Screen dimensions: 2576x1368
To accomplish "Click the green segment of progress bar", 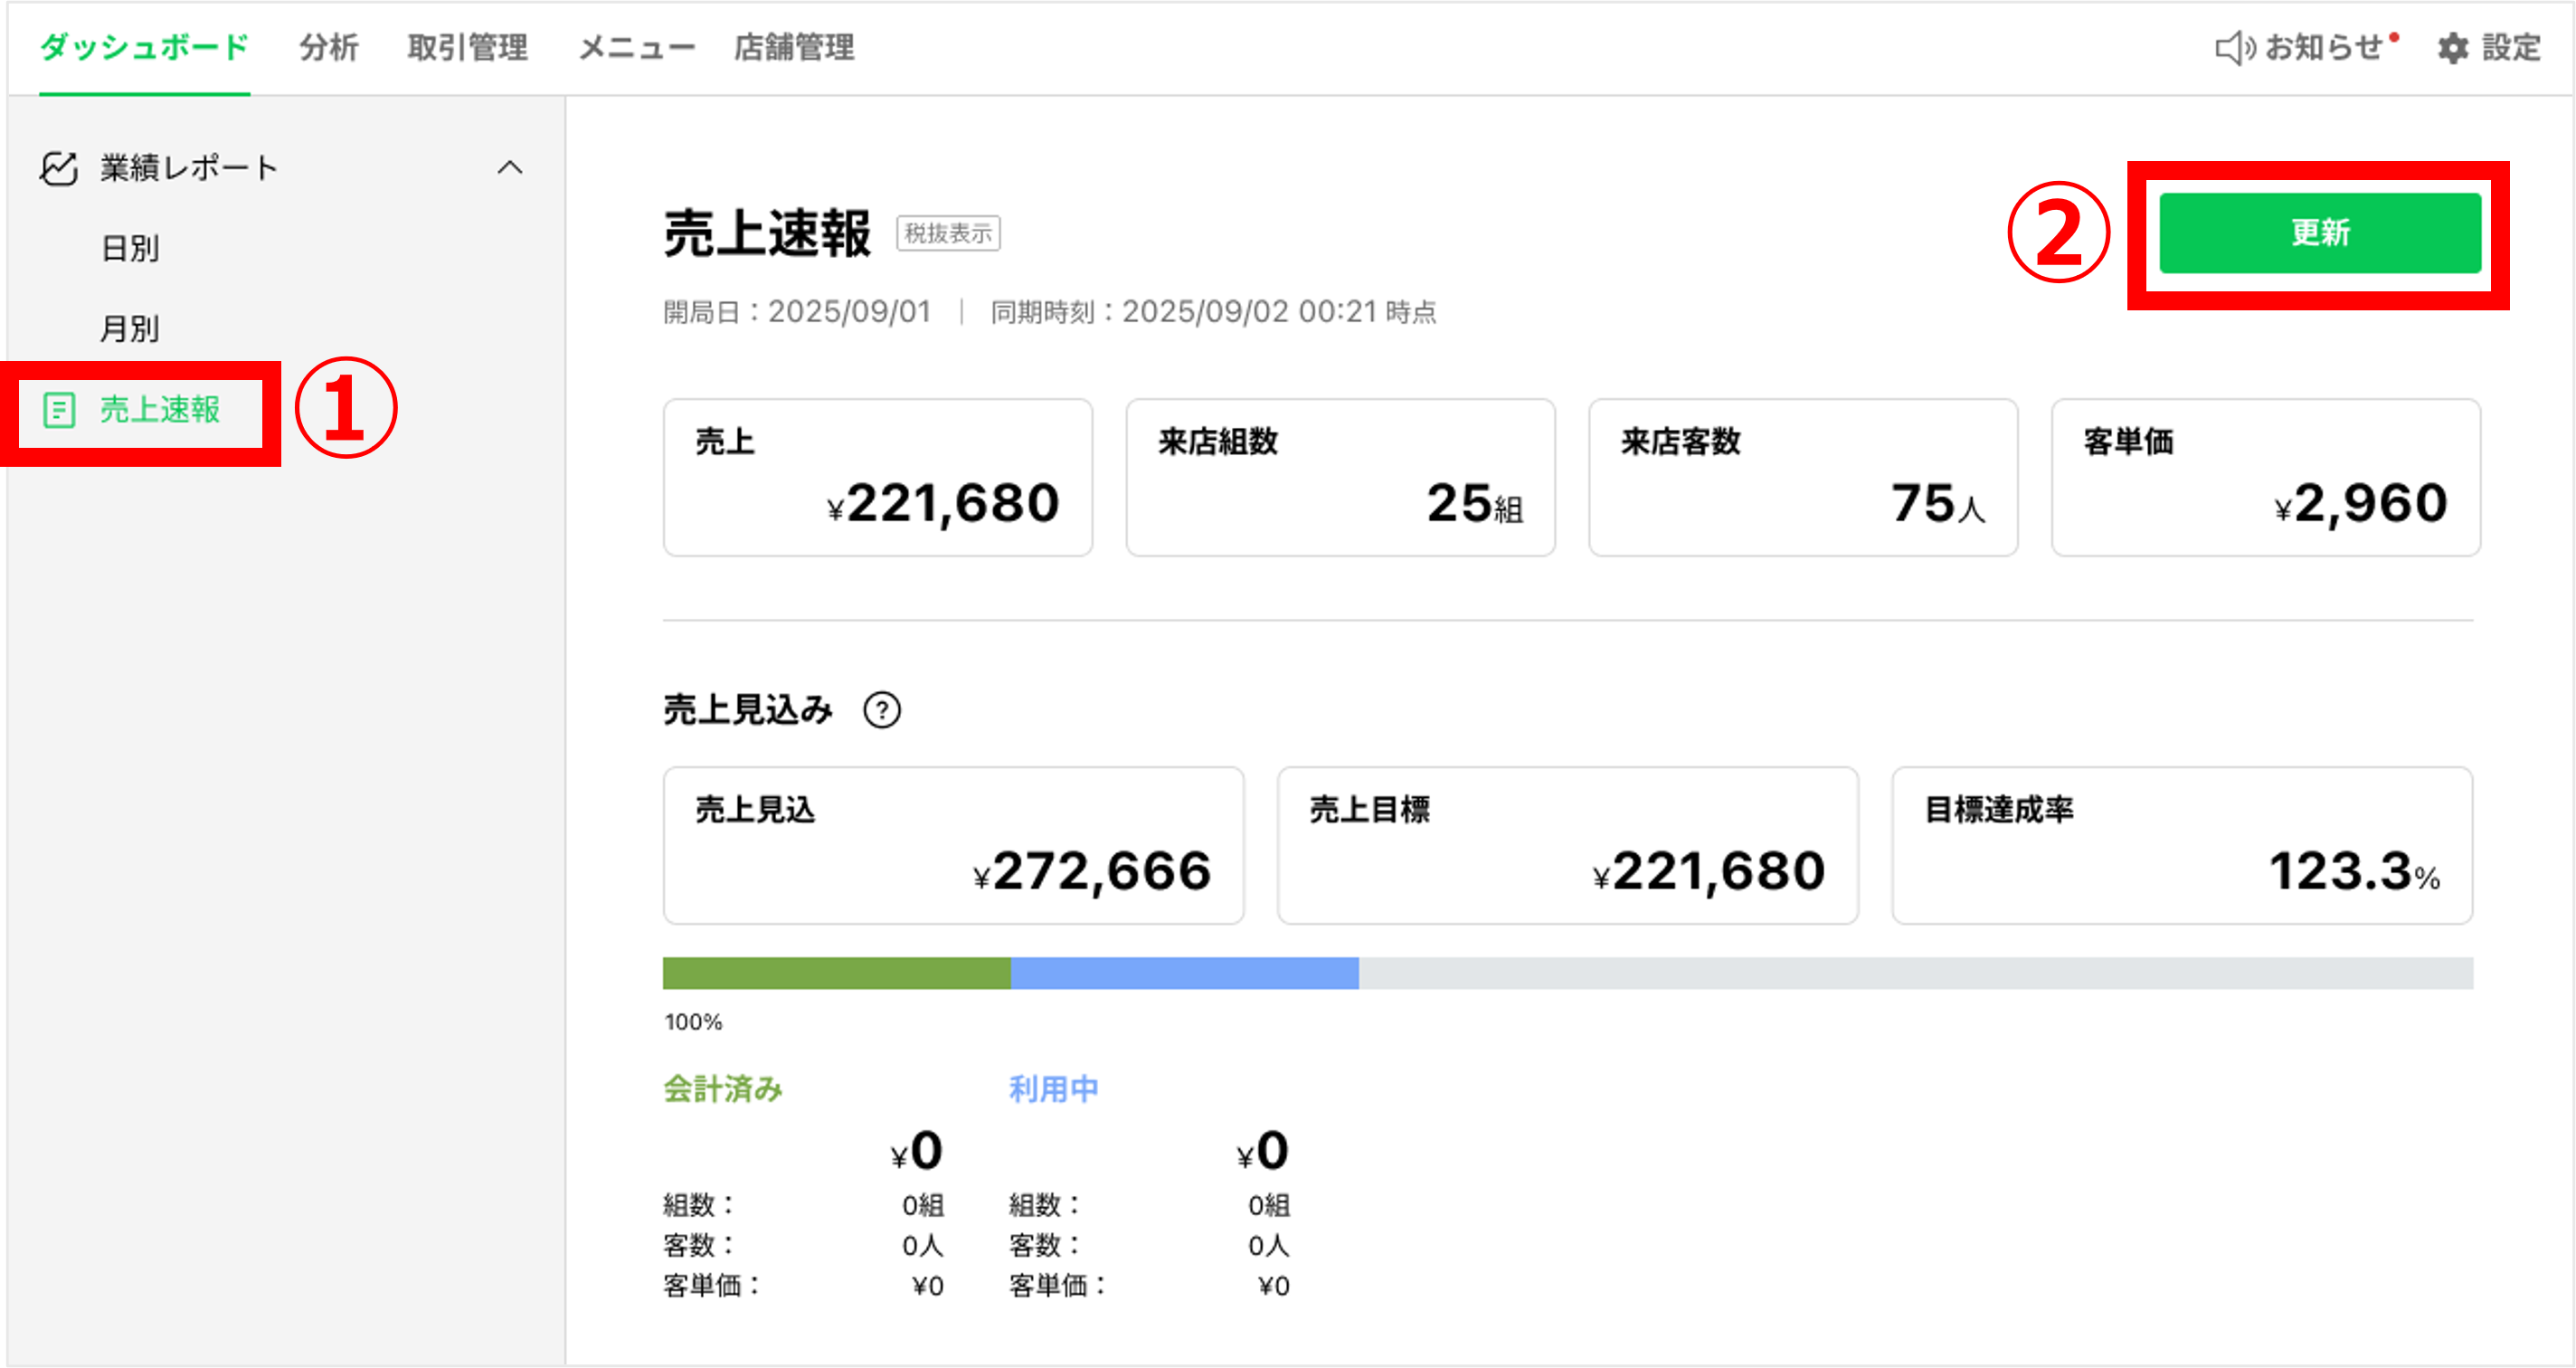I will point(836,973).
